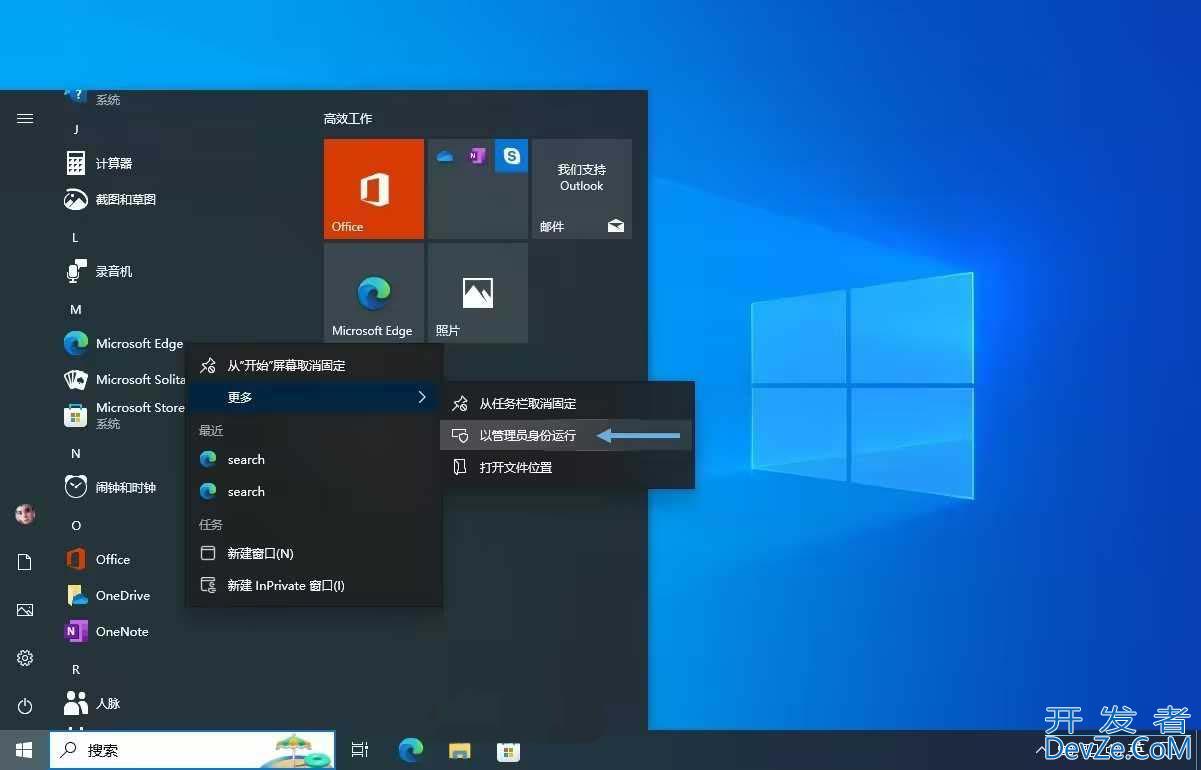Open Task View on the taskbar
Viewport: 1201px width, 770px height.
[x=360, y=750]
